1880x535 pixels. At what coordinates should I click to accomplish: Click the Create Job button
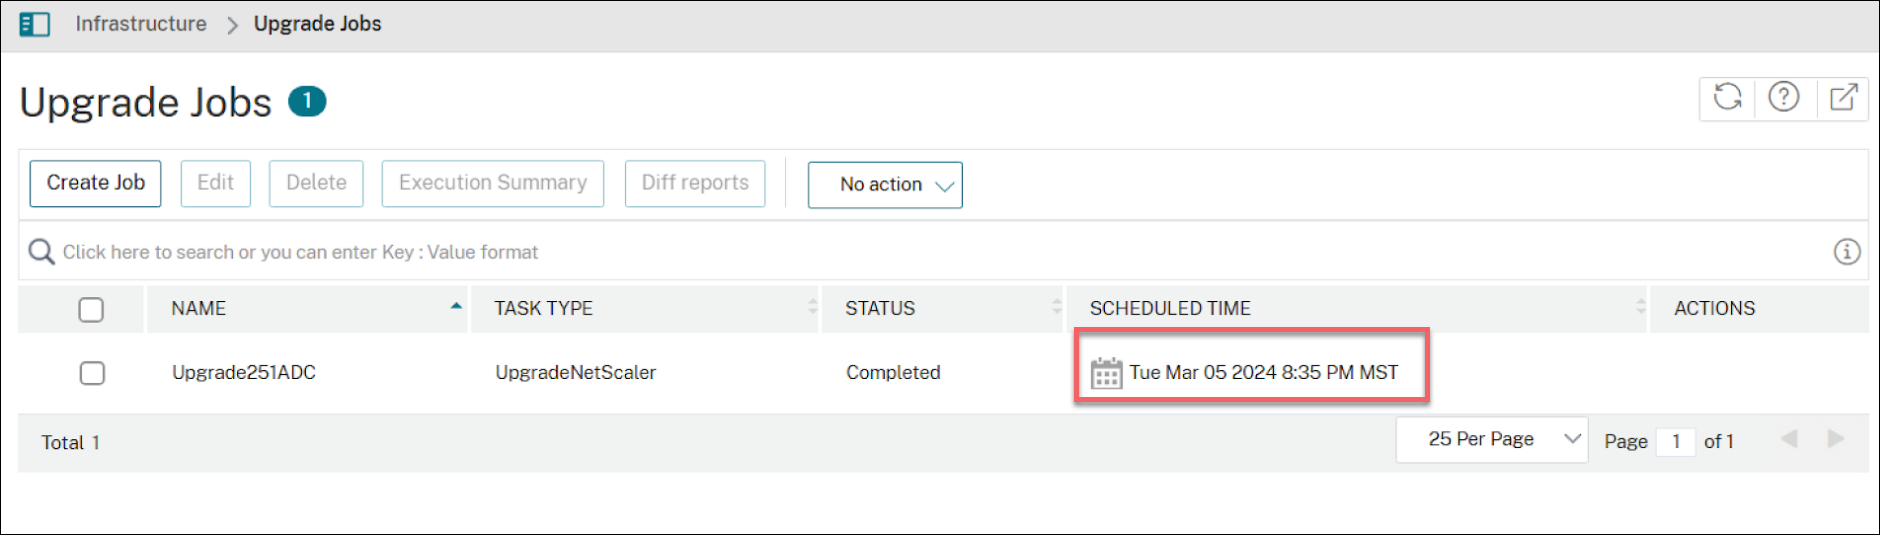point(96,183)
